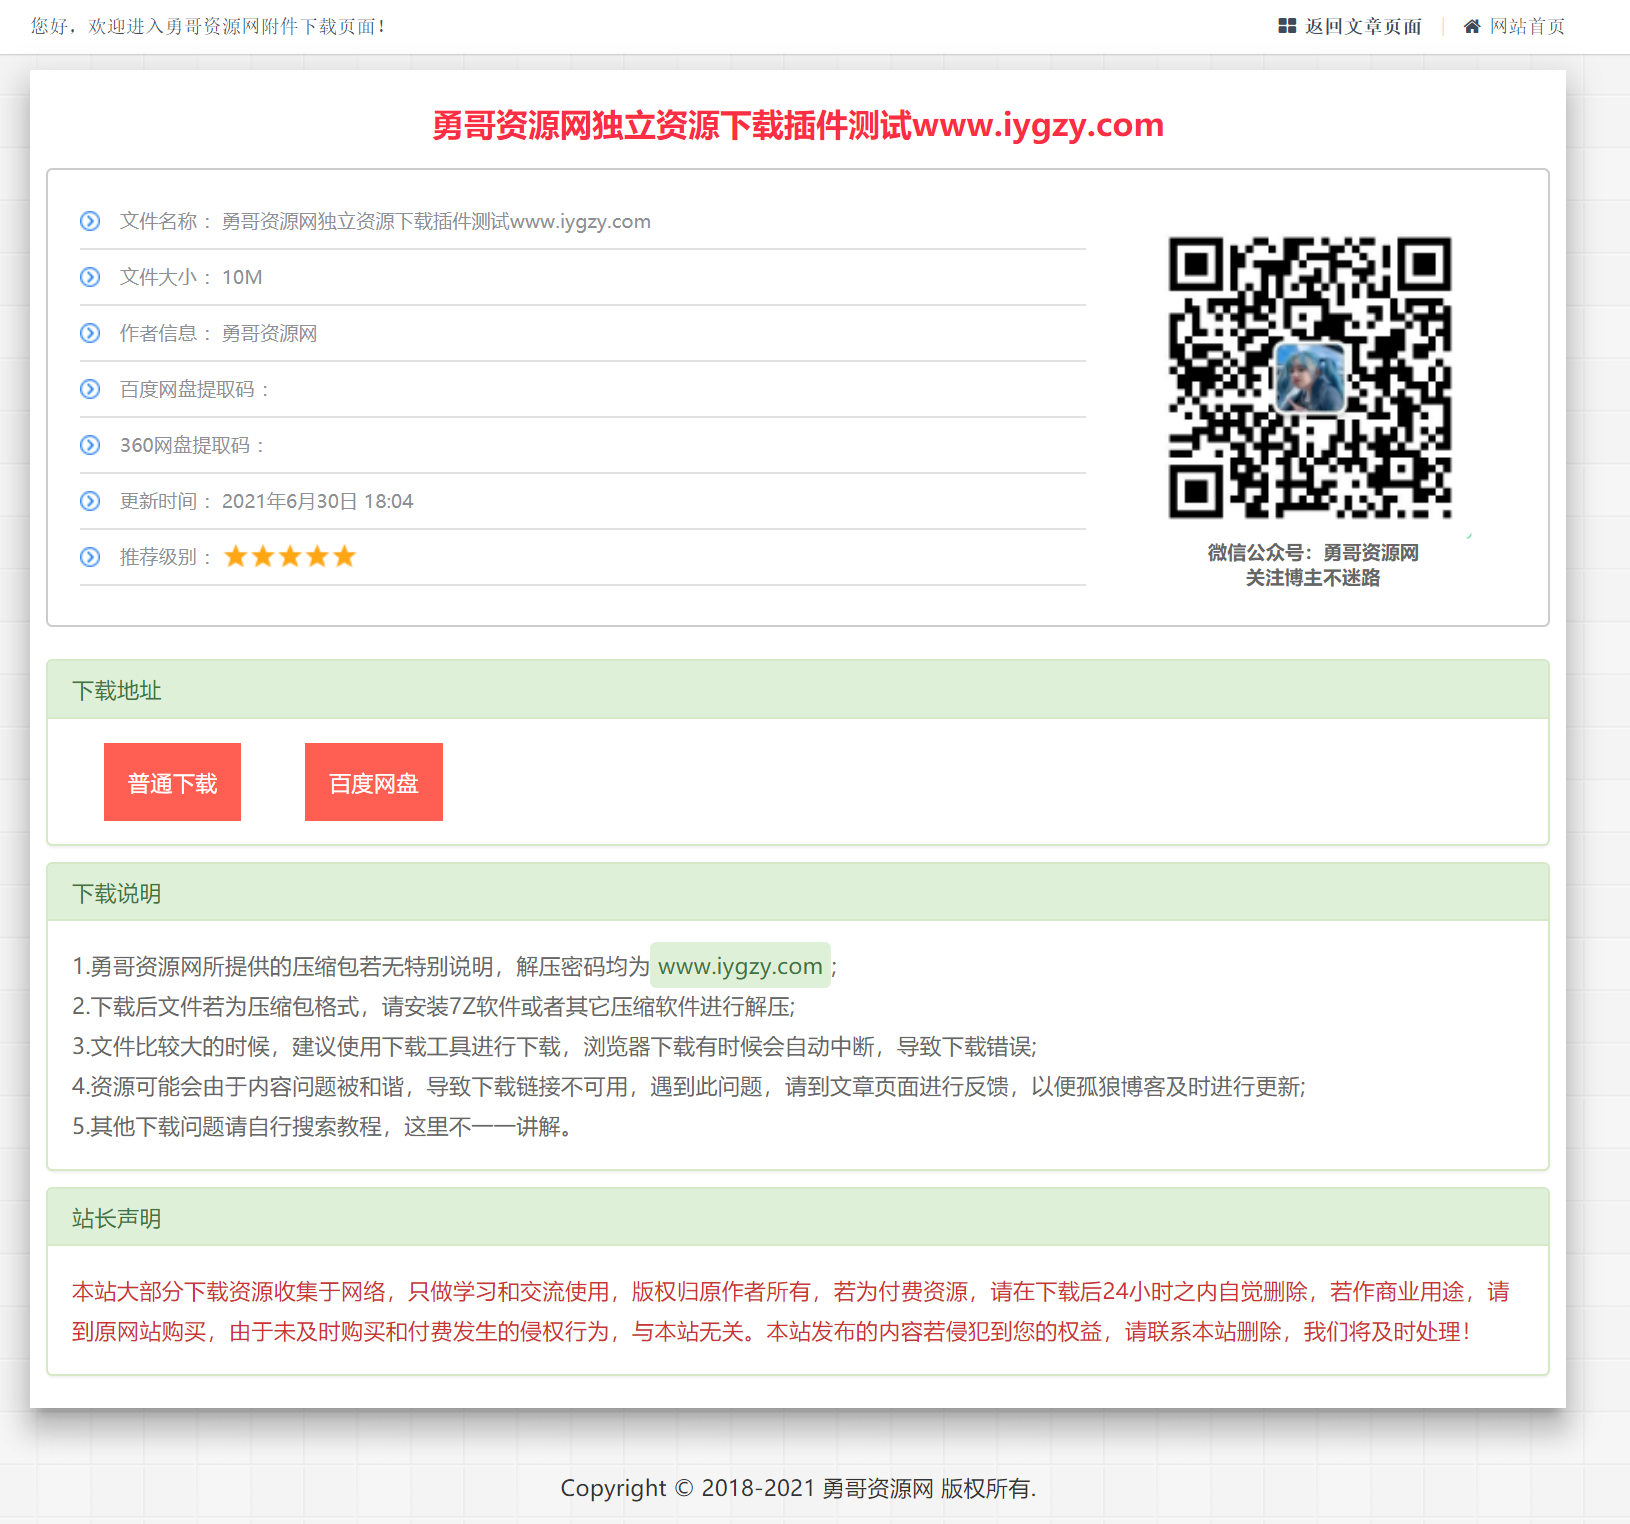The height and width of the screenshot is (1524, 1630).
Task: Click the 百度网盘提取码 label
Action: tap(194, 389)
